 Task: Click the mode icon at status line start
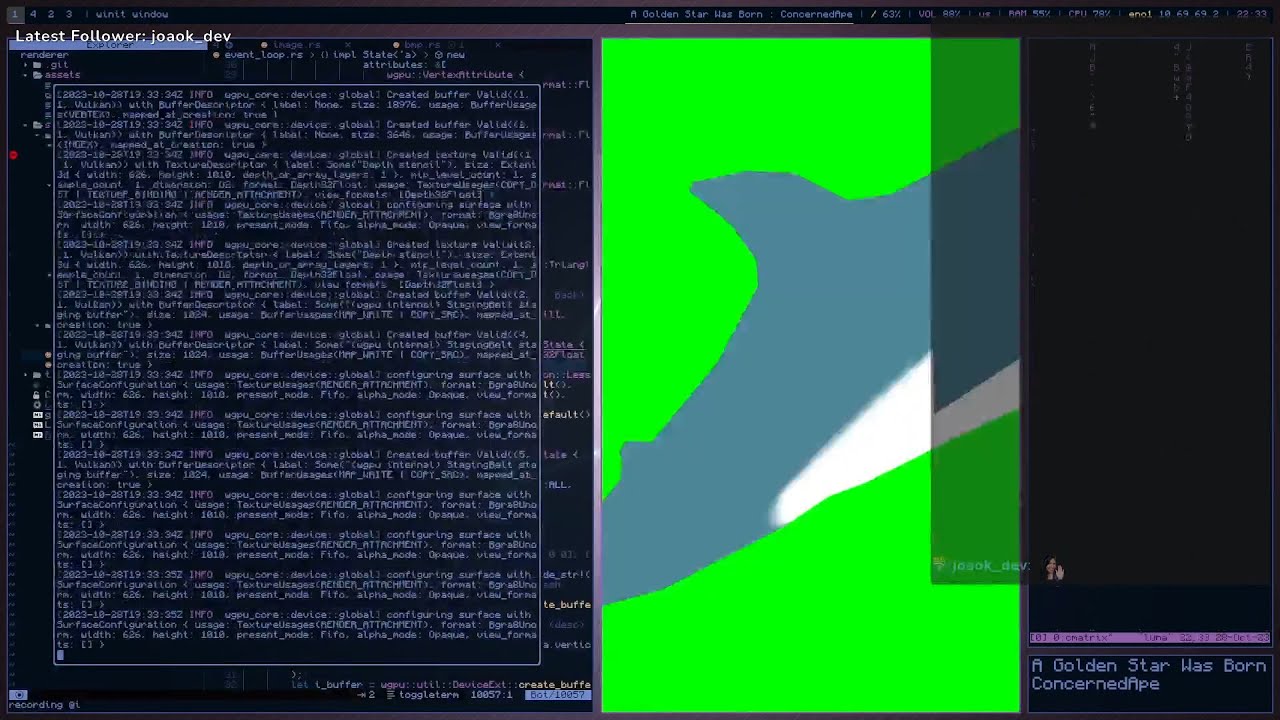(x=18, y=694)
